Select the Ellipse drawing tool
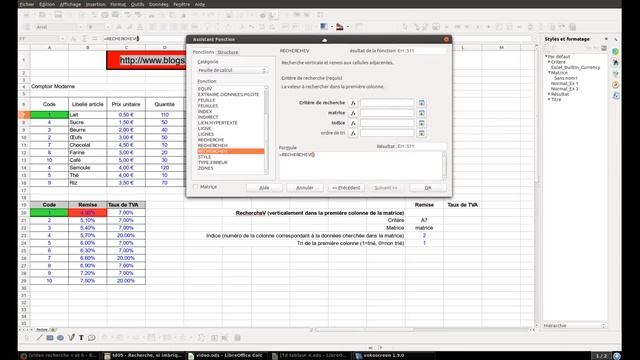 60,338
